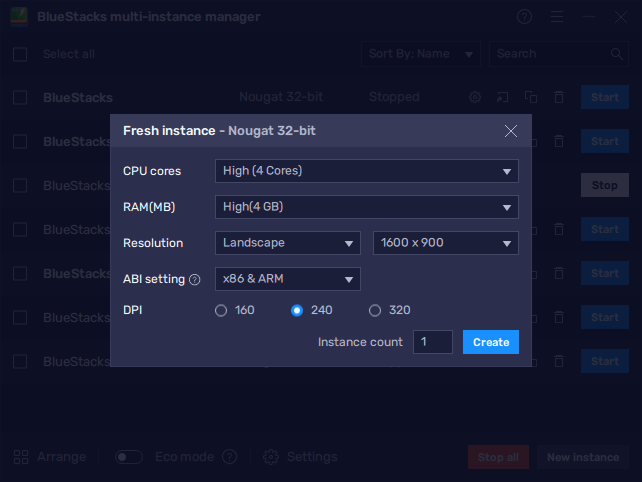Open the 1600 x 900 resolution dropdown
The image size is (642, 482).
point(445,243)
